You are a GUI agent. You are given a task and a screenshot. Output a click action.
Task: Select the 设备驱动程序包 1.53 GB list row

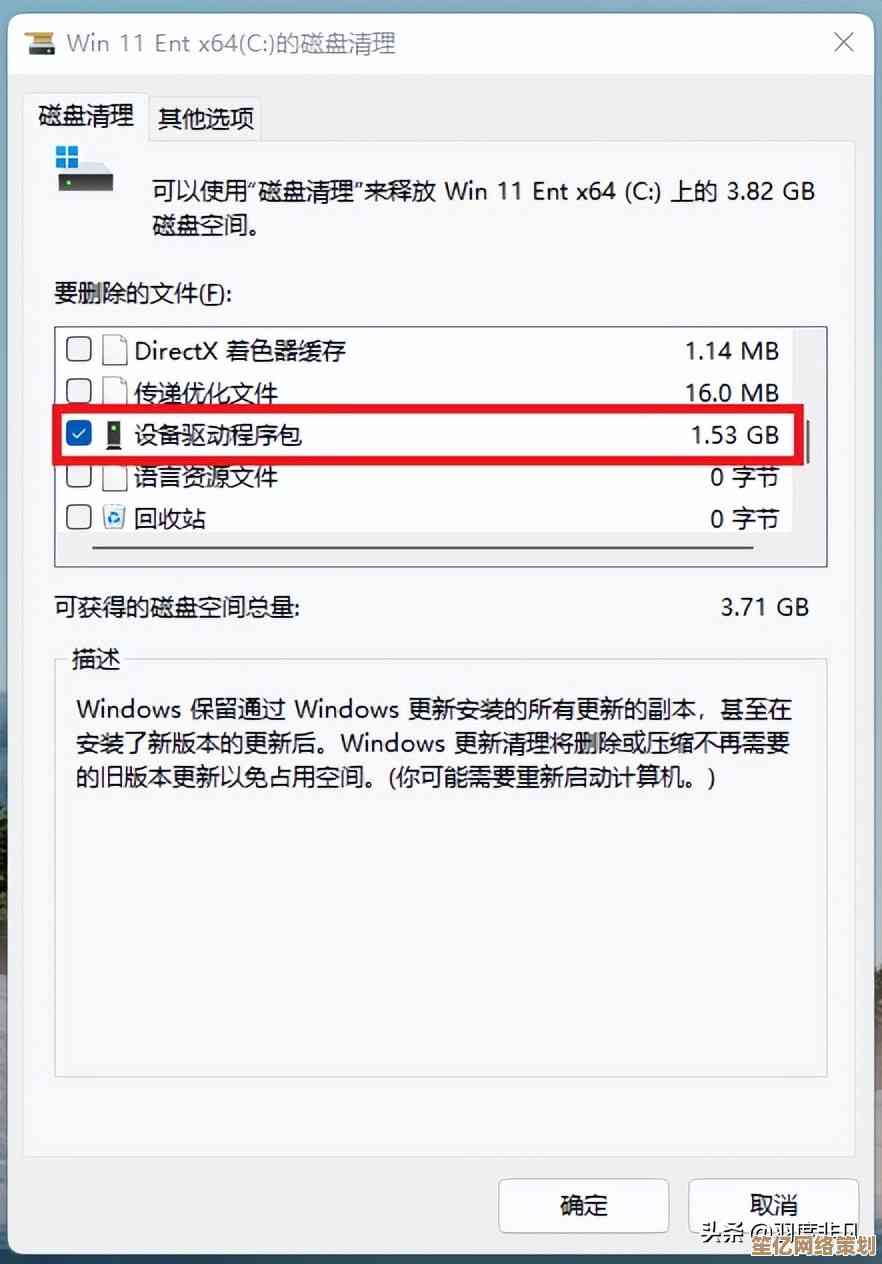[429, 434]
